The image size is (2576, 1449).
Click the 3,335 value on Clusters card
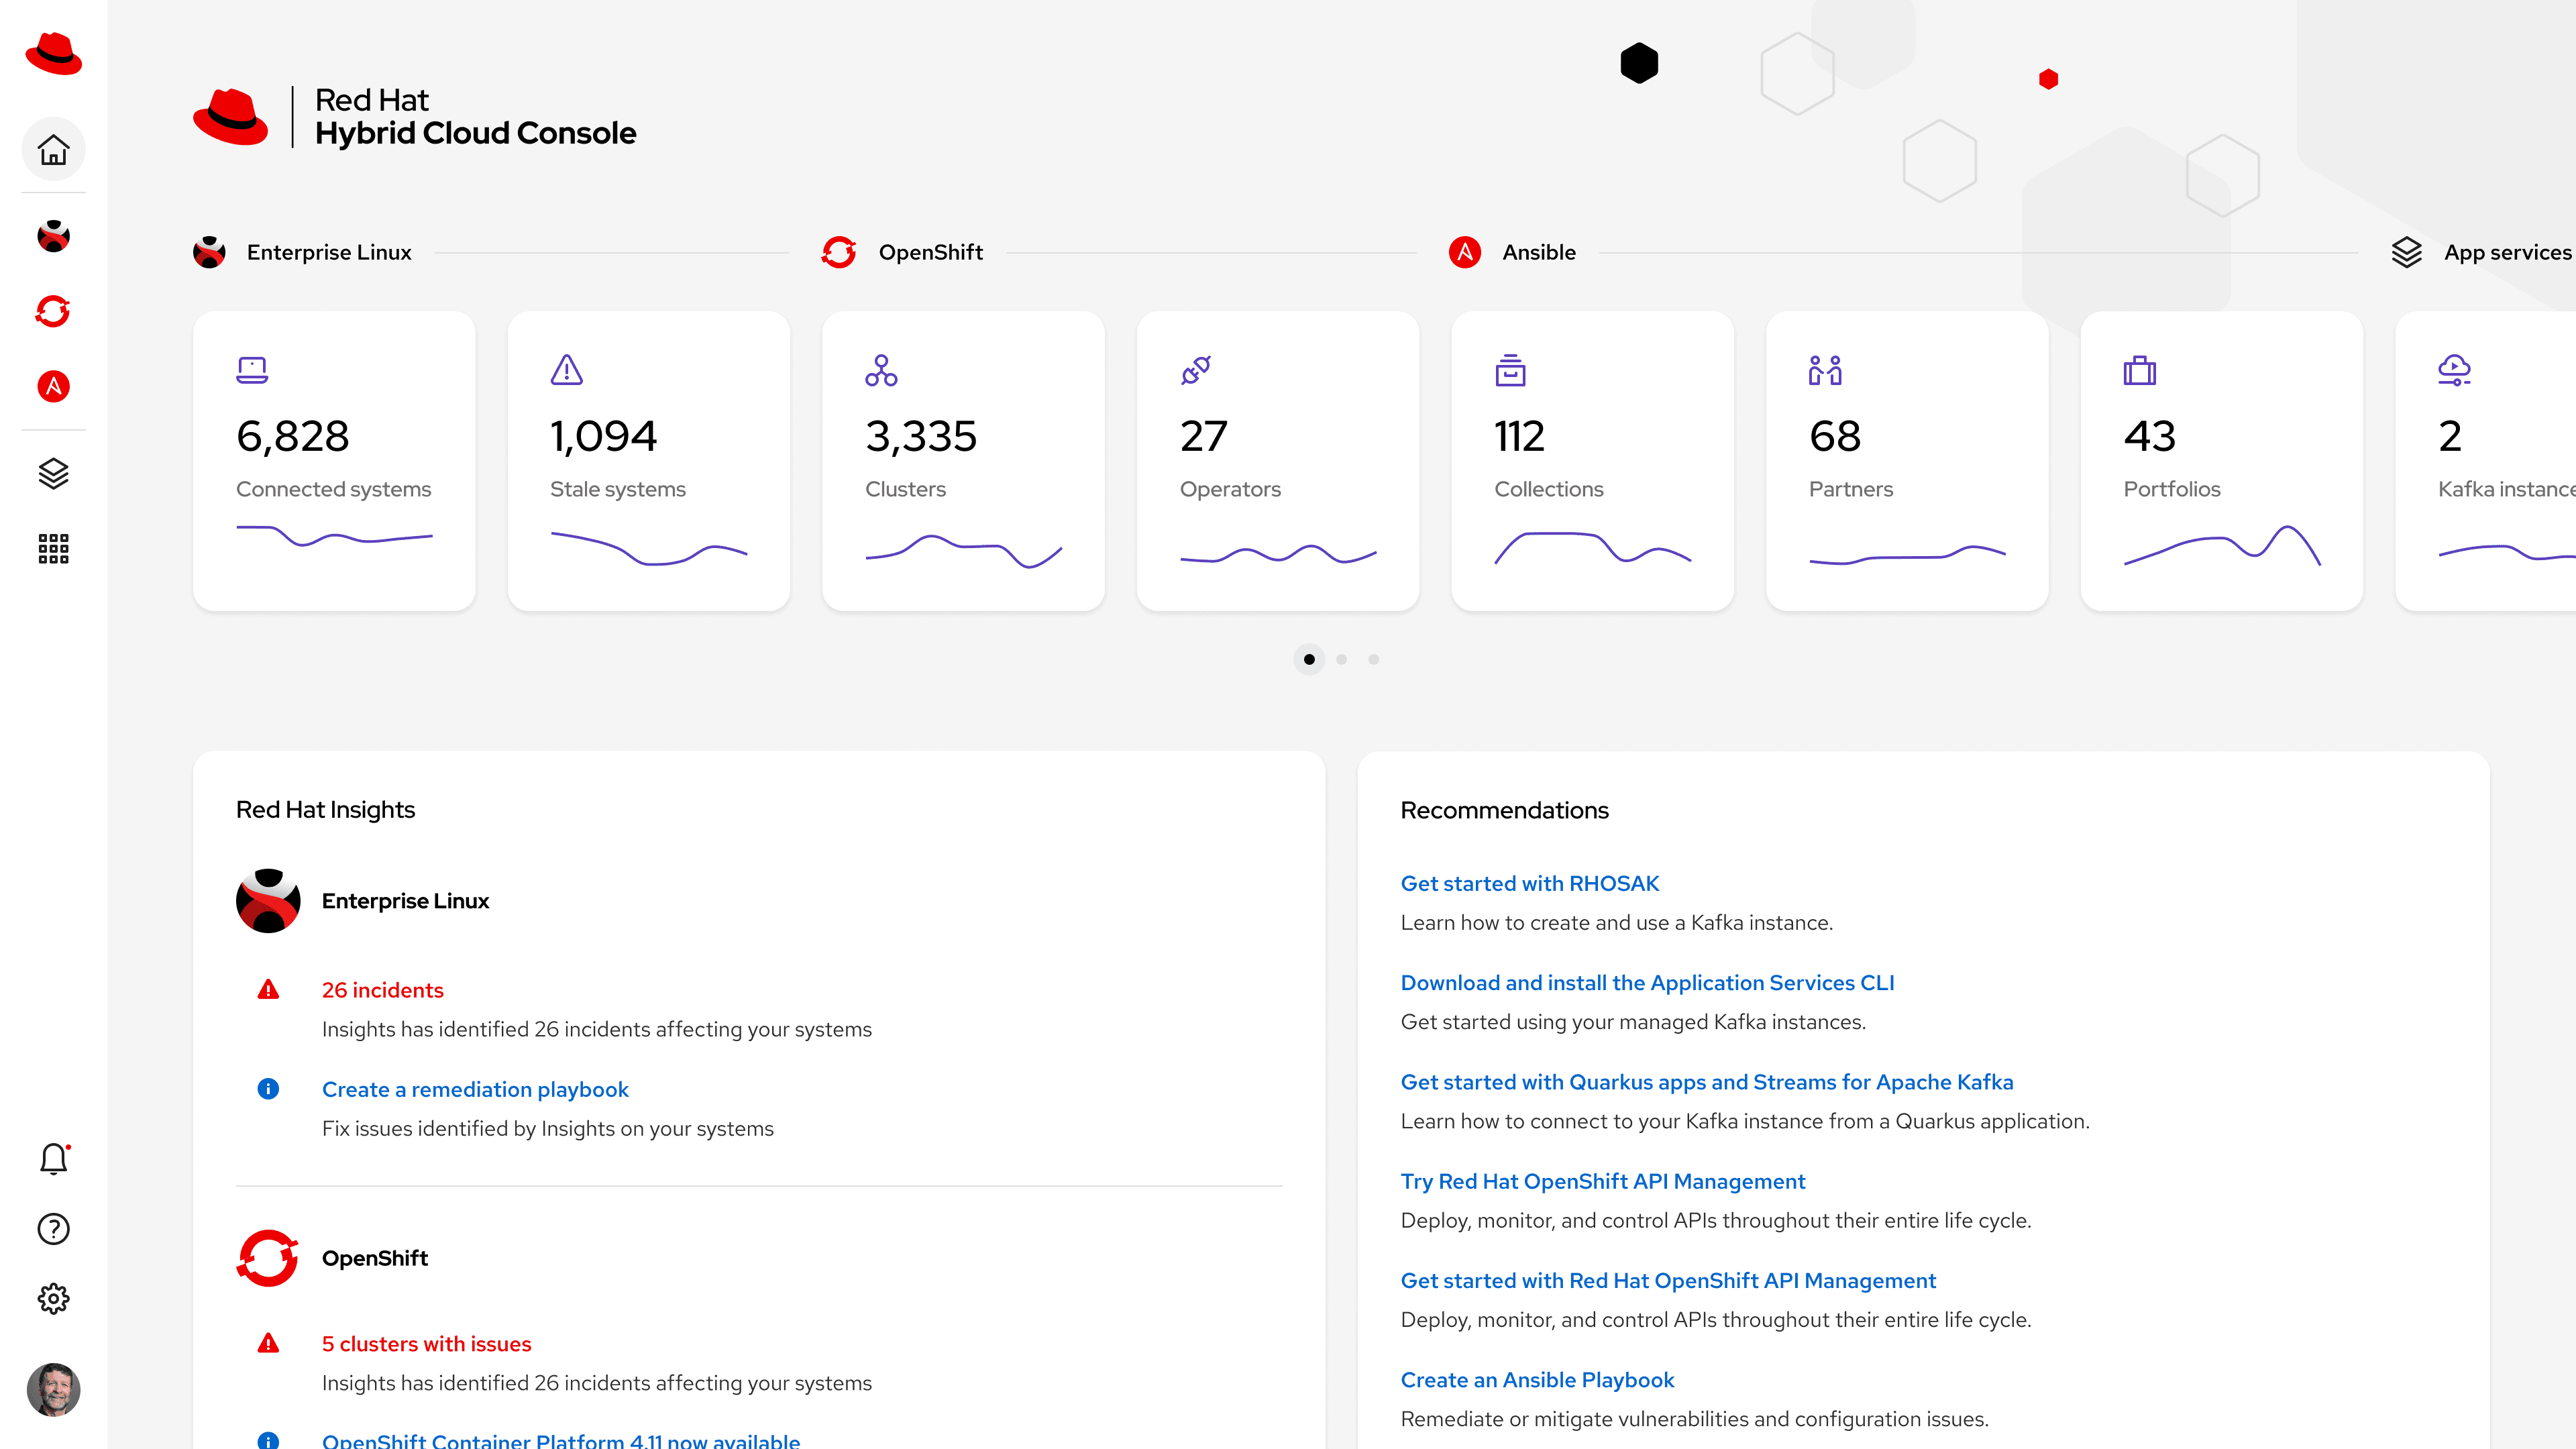(921, 436)
